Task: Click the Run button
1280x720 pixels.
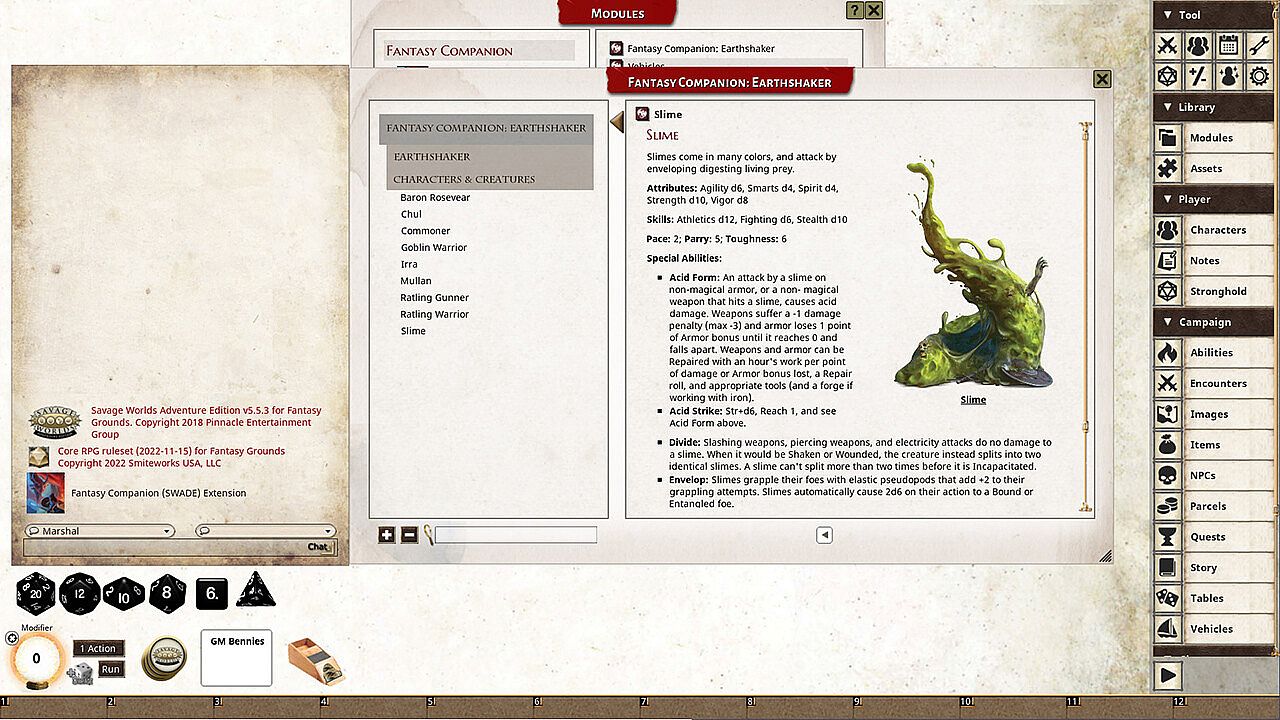Action: click(x=111, y=669)
